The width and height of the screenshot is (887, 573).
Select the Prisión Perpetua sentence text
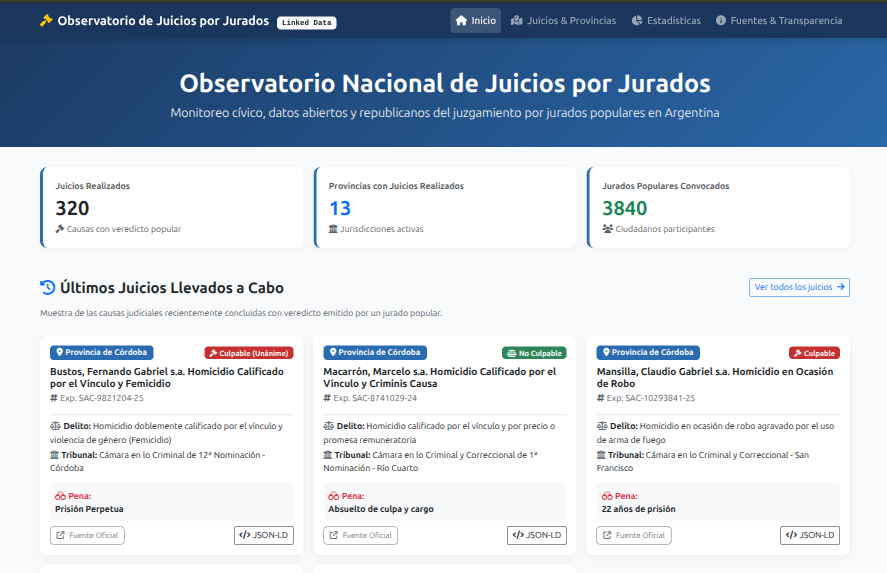(89, 509)
